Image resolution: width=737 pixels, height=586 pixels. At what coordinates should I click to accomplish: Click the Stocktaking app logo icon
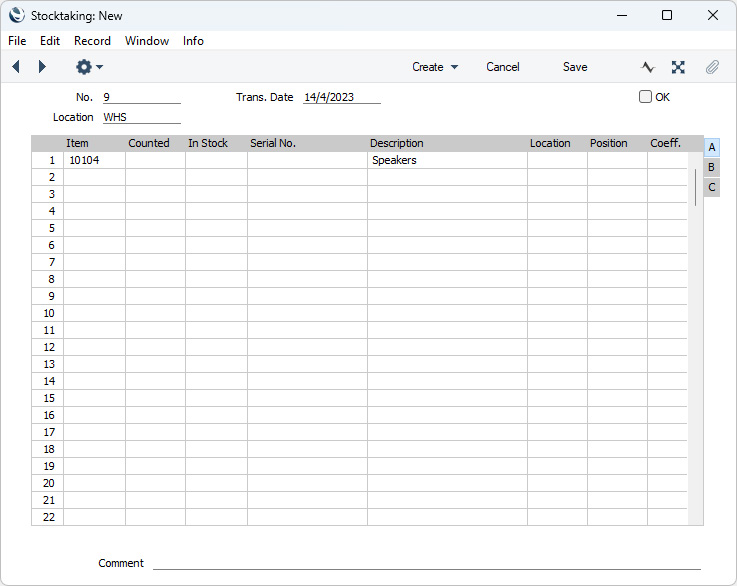16,15
